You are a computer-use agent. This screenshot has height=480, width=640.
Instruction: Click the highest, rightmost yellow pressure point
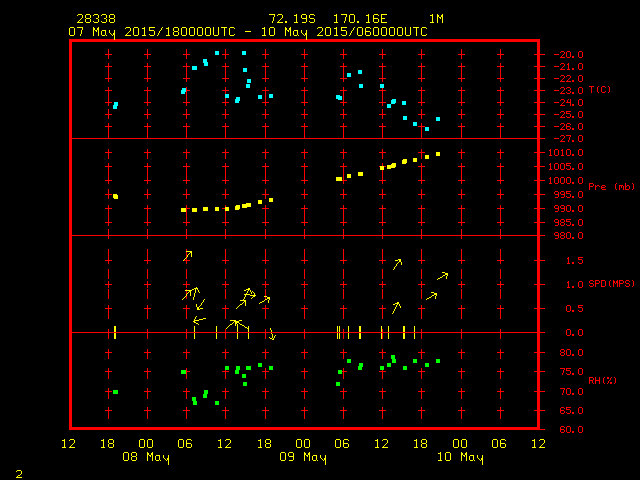(x=438, y=154)
